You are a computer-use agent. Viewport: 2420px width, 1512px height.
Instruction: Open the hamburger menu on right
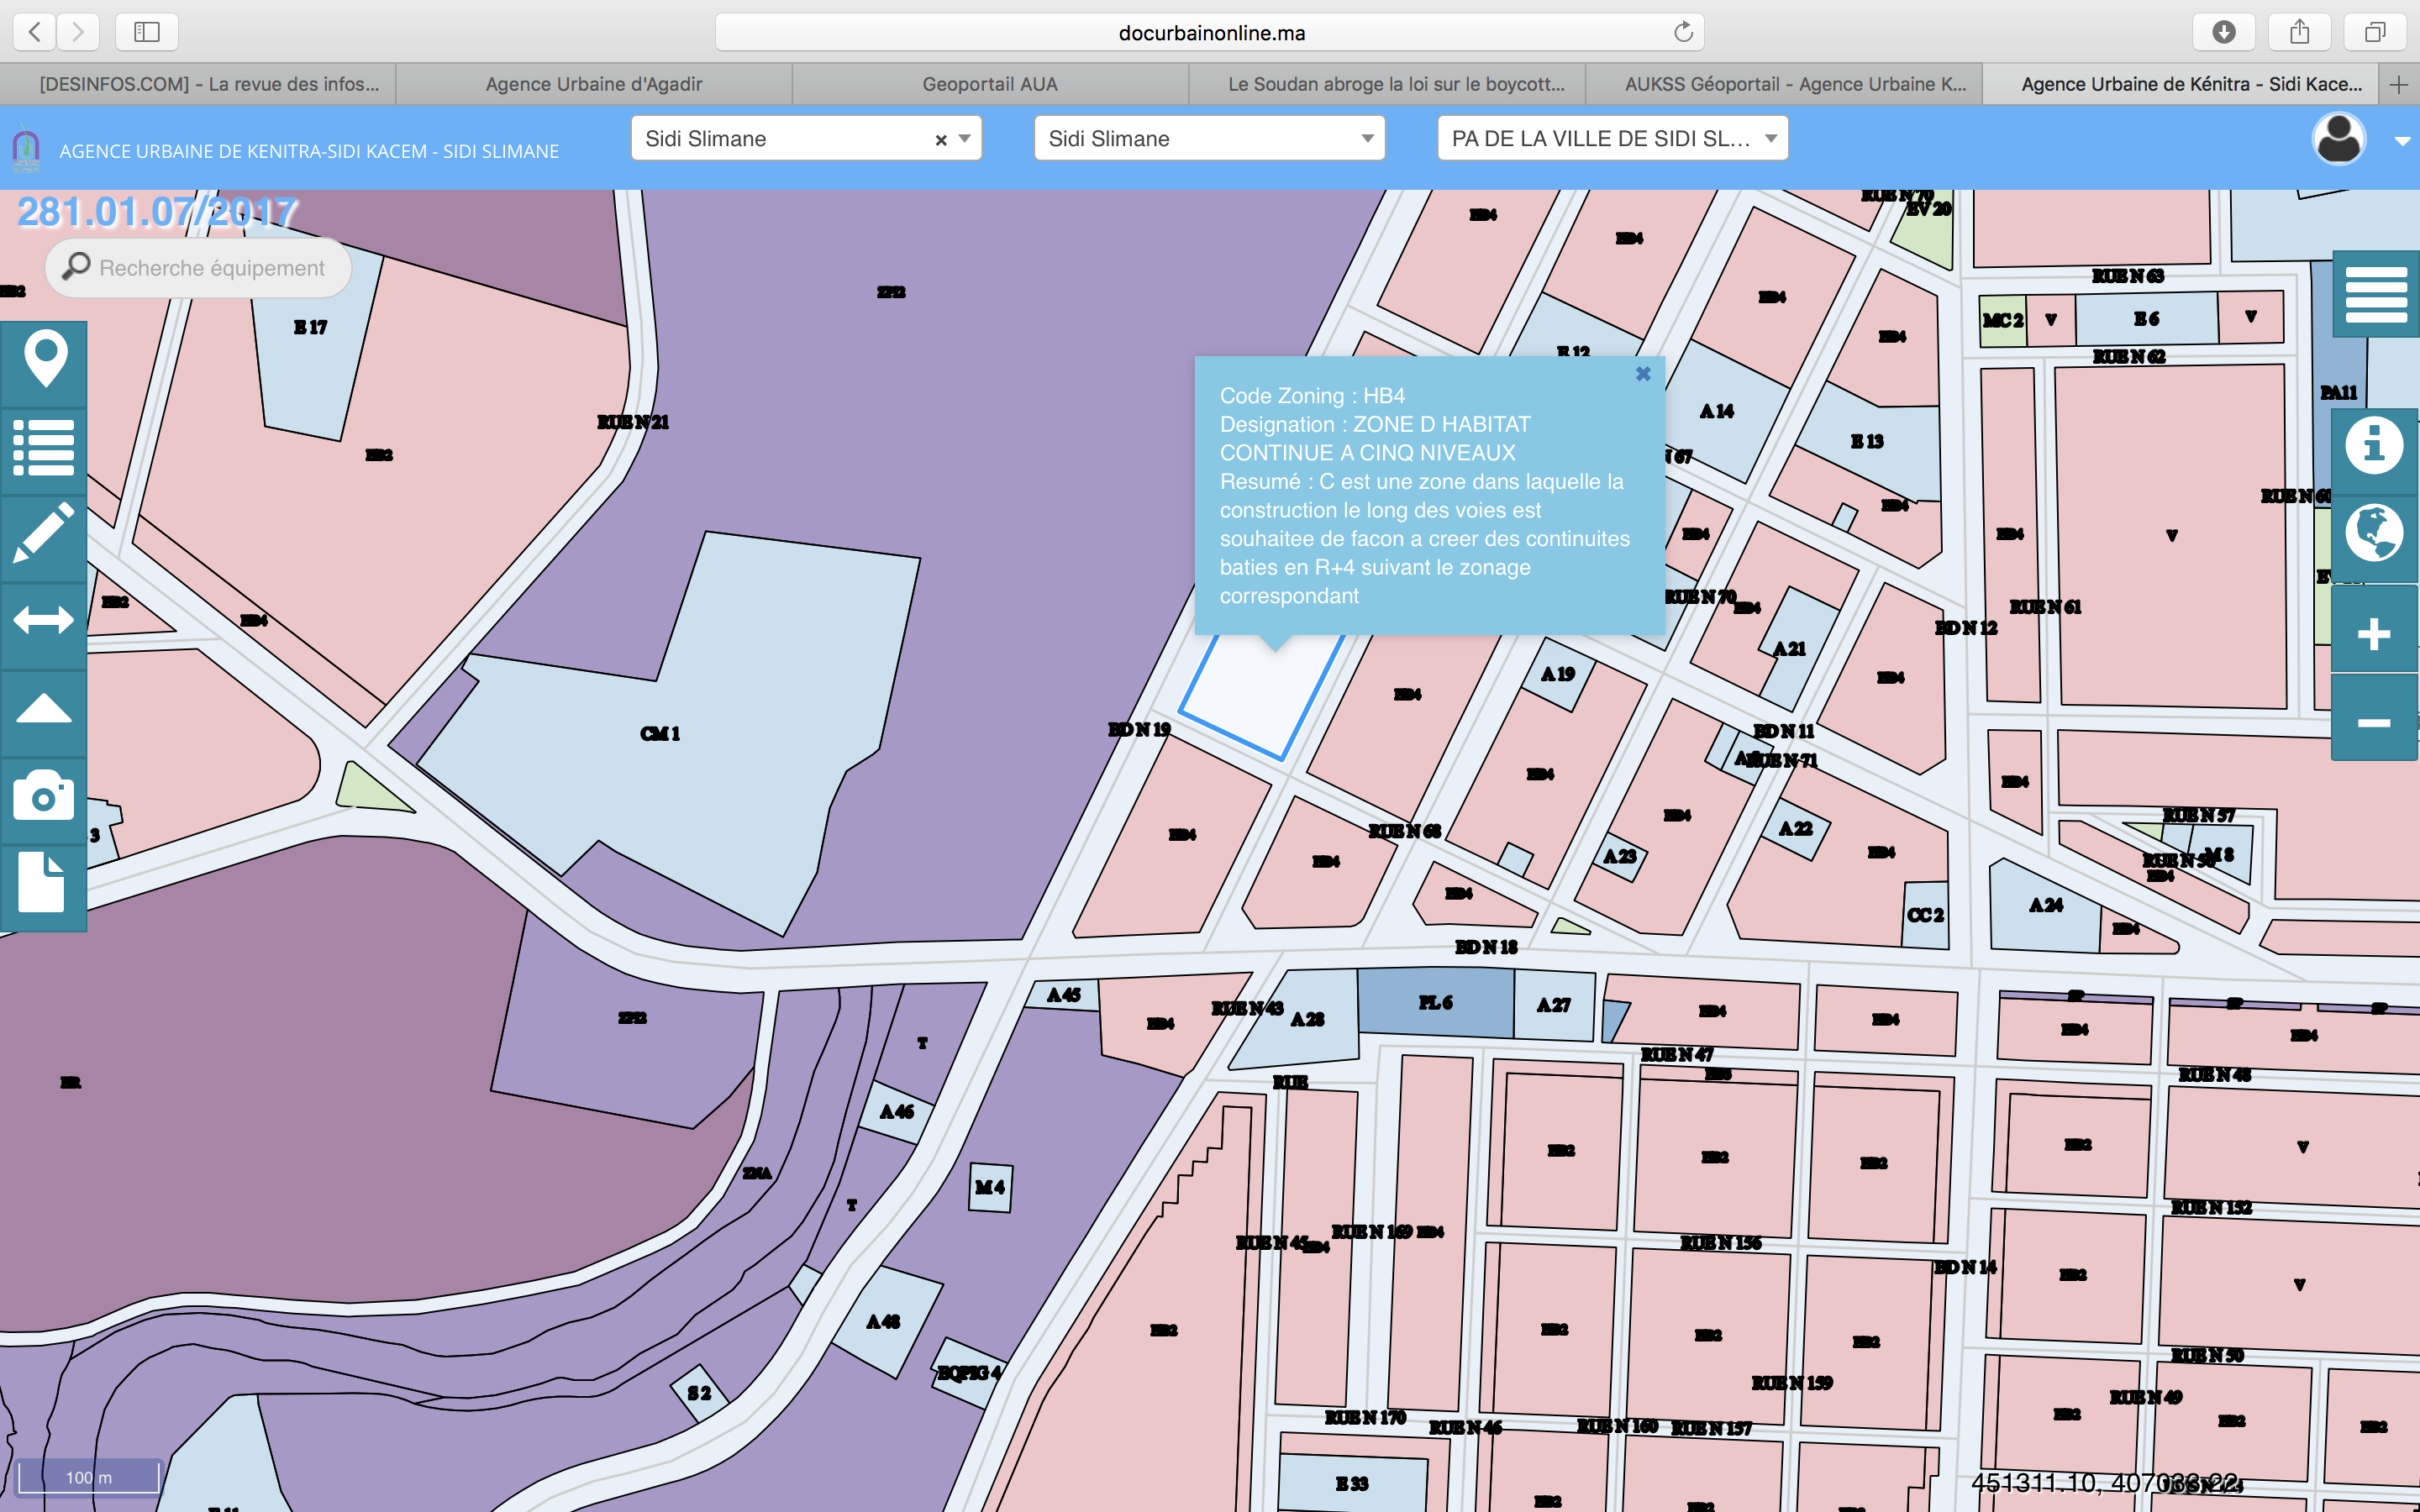click(2376, 294)
